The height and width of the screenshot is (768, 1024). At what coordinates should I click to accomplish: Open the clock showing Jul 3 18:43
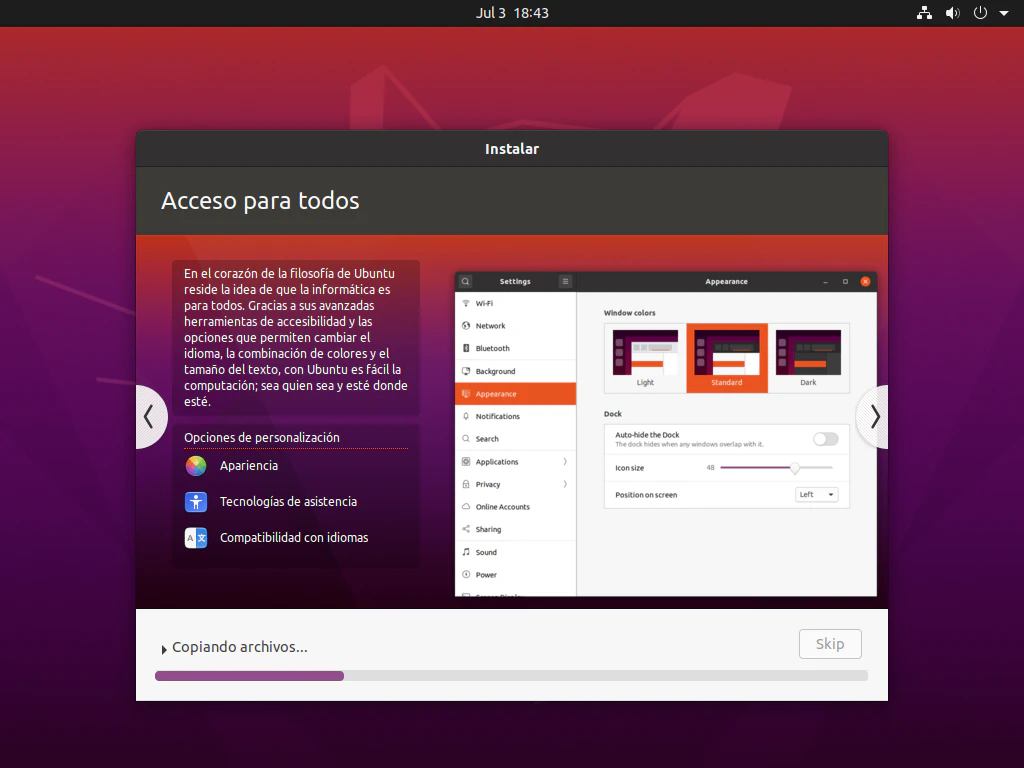pyautogui.click(x=512, y=13)
